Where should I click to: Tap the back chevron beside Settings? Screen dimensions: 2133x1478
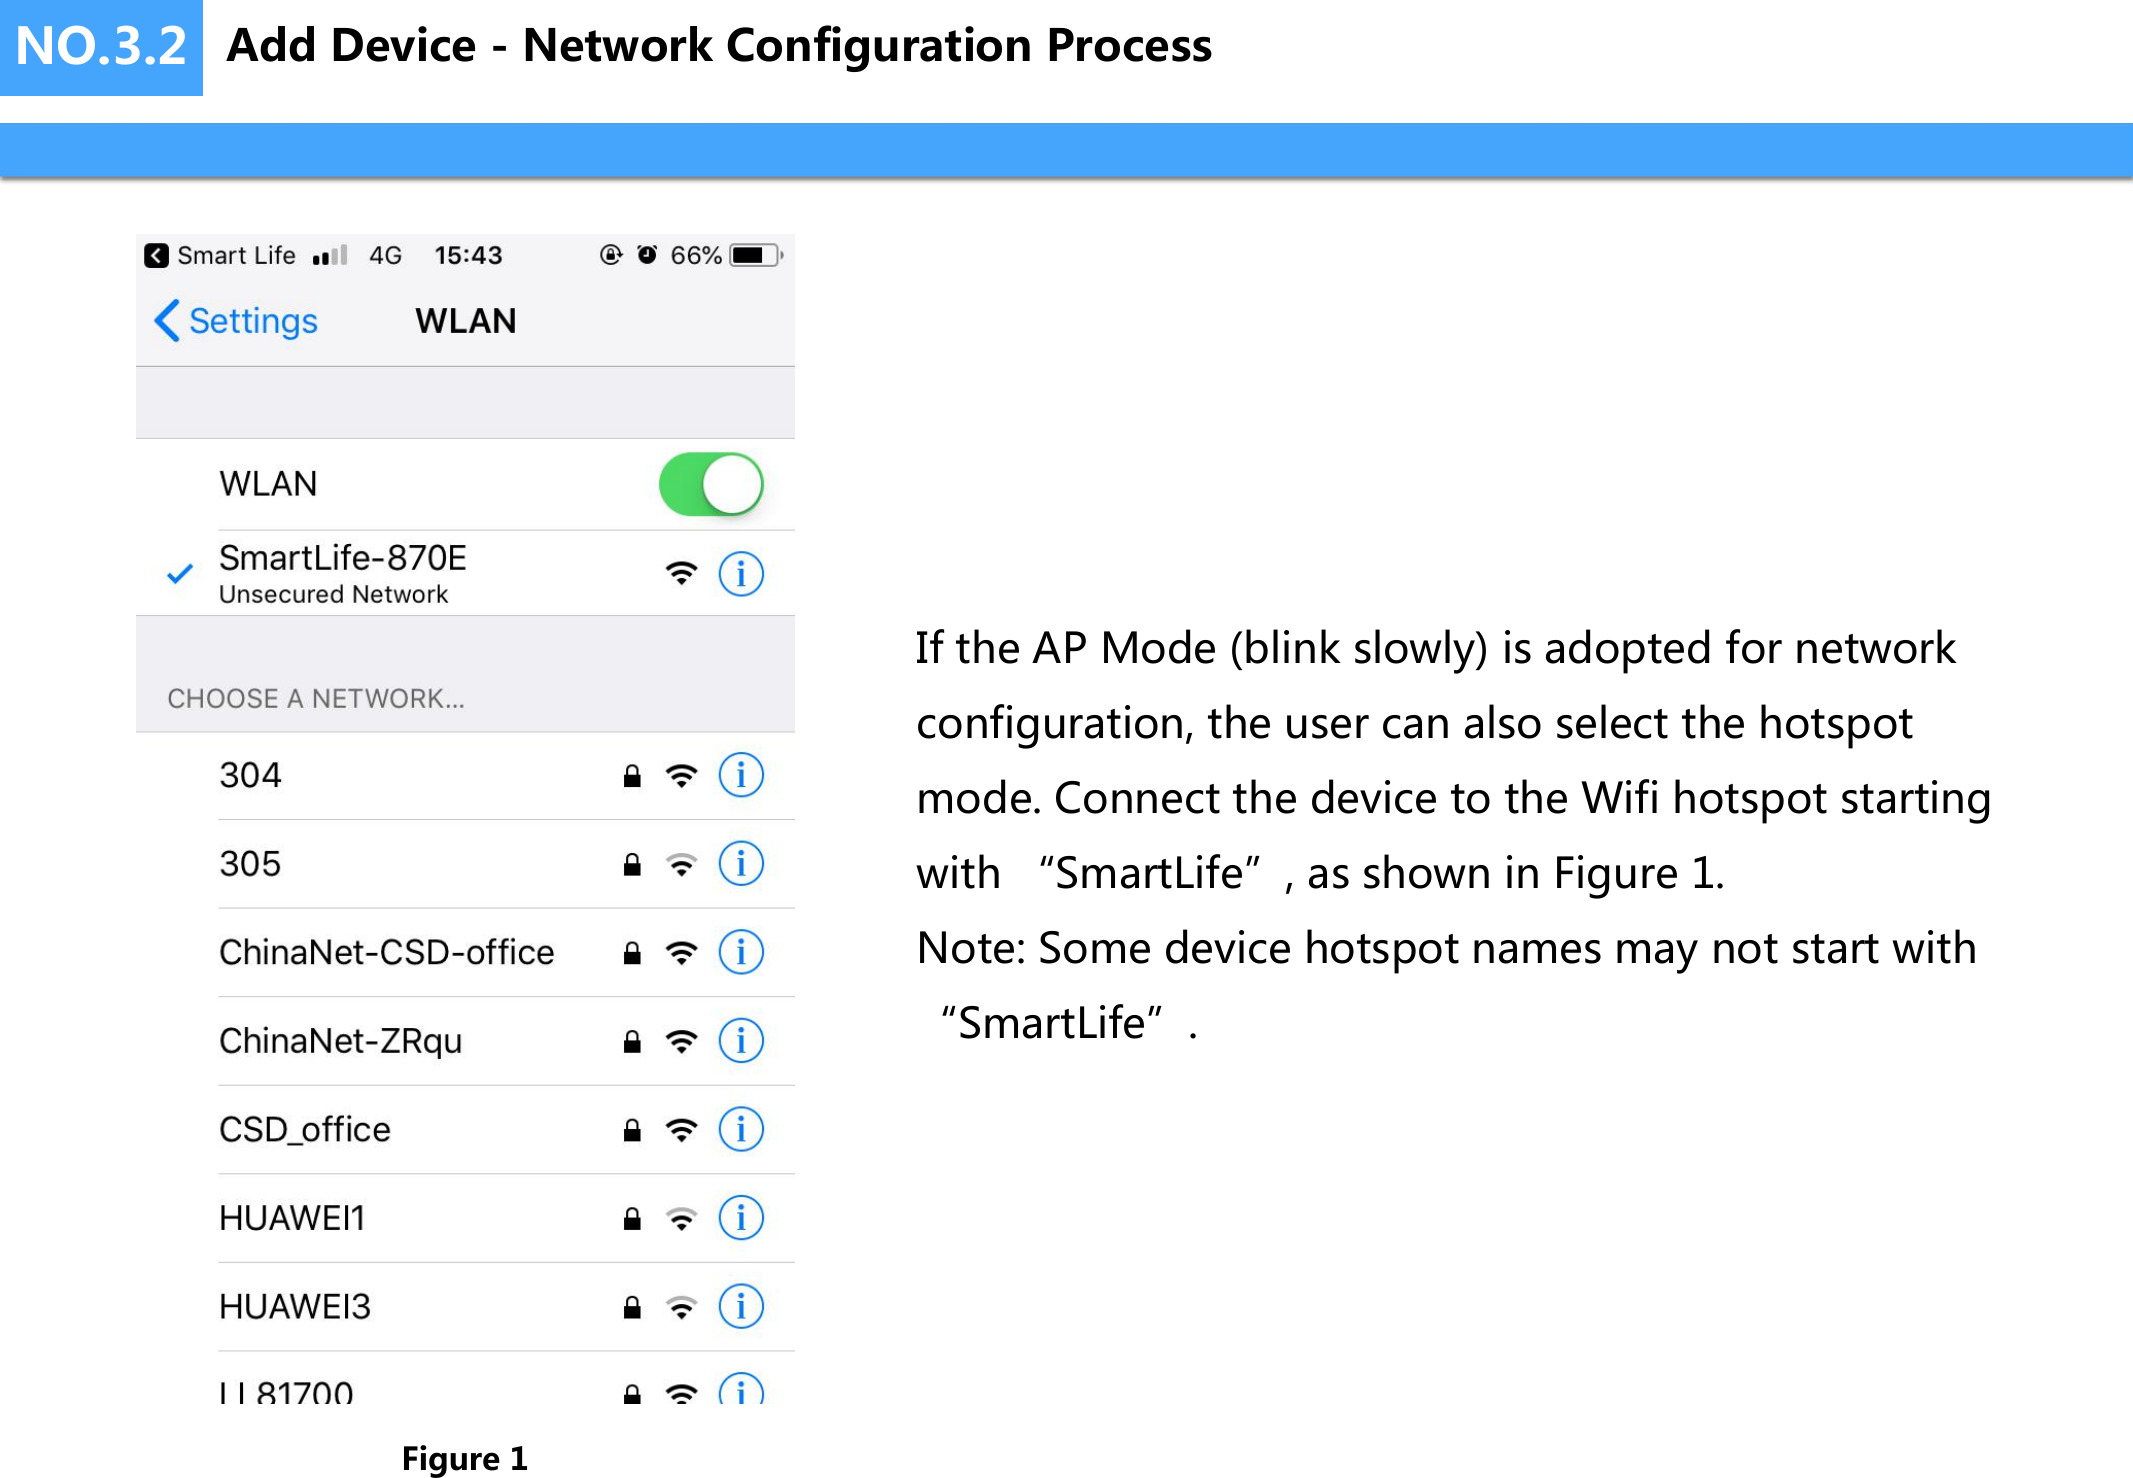coord(168,321)
